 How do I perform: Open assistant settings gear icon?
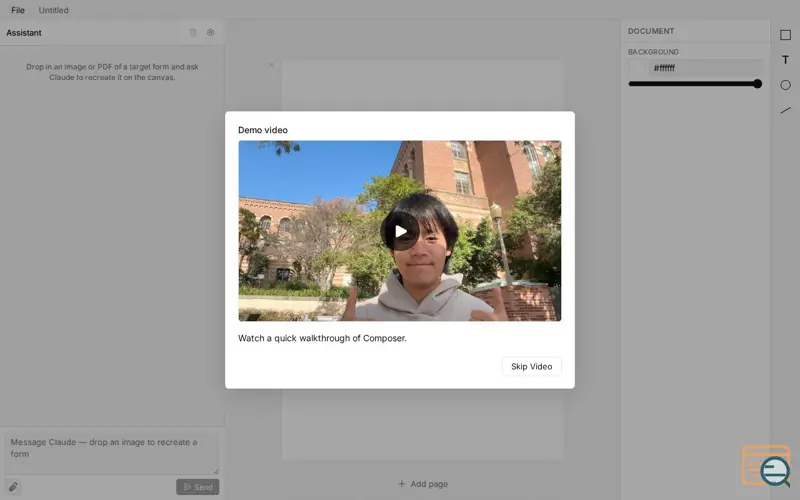[210, 33]
